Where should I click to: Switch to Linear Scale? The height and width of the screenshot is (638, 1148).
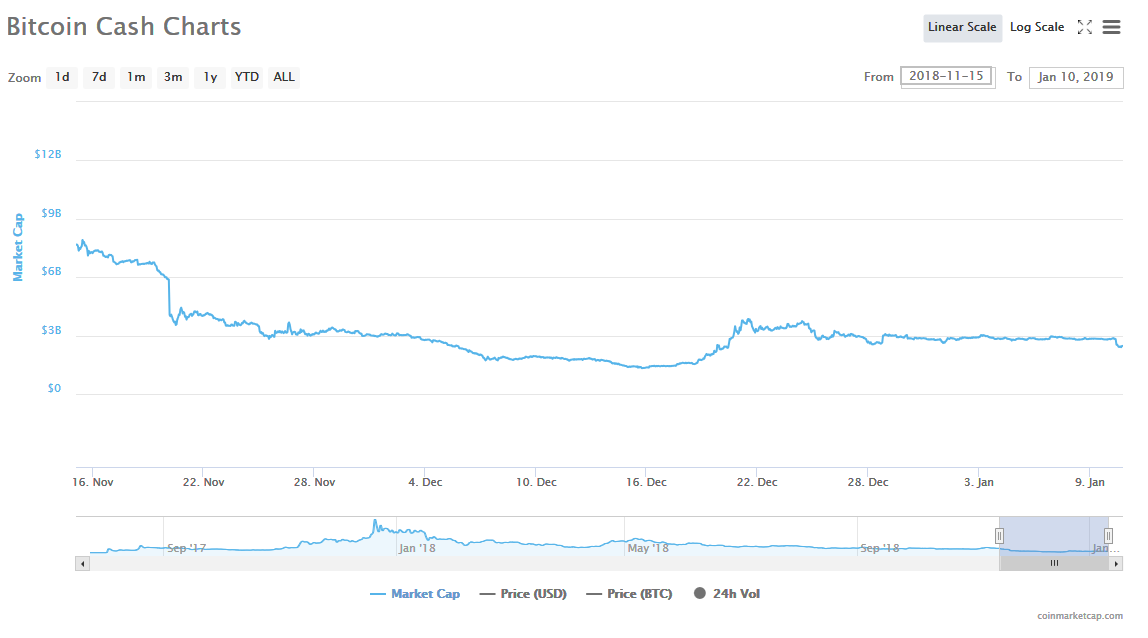(962, 27)
